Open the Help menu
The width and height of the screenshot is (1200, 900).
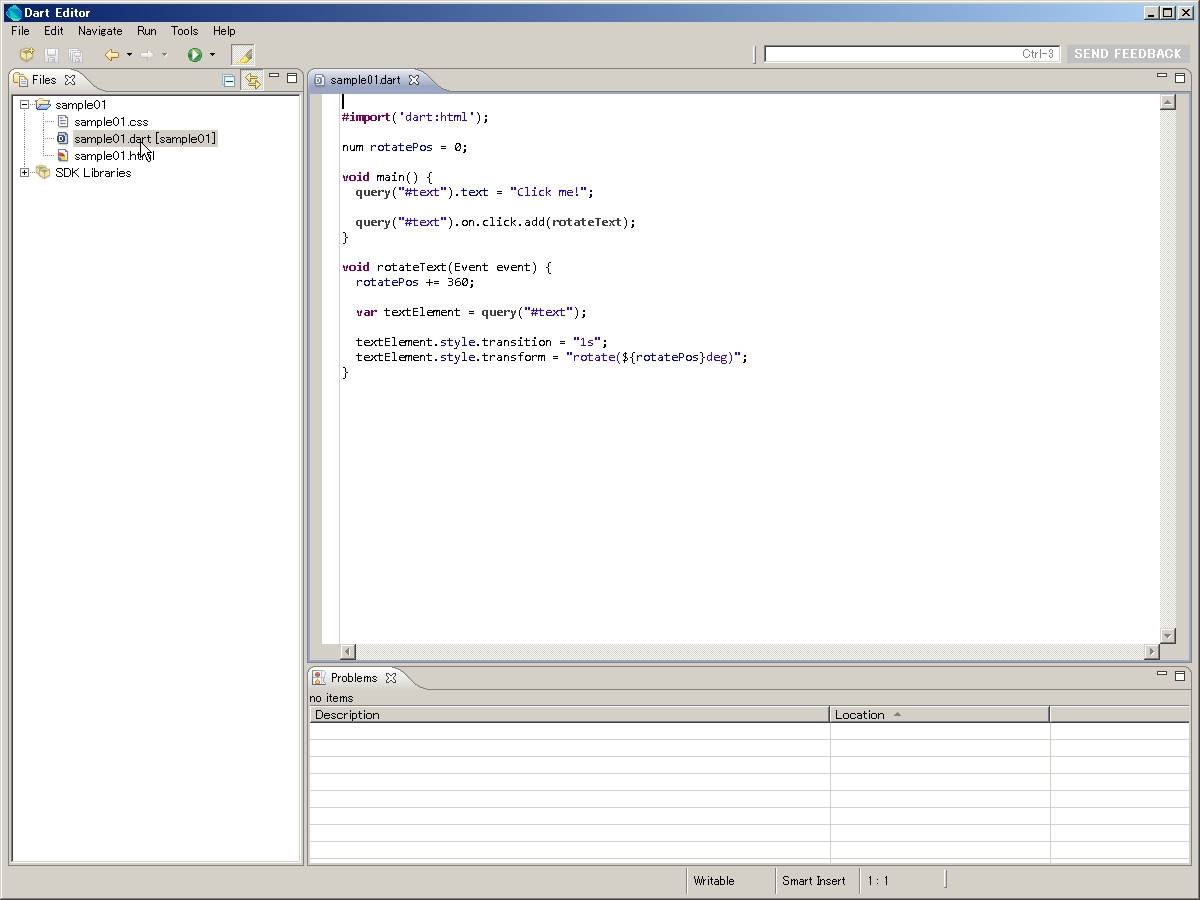coord(224,31)
